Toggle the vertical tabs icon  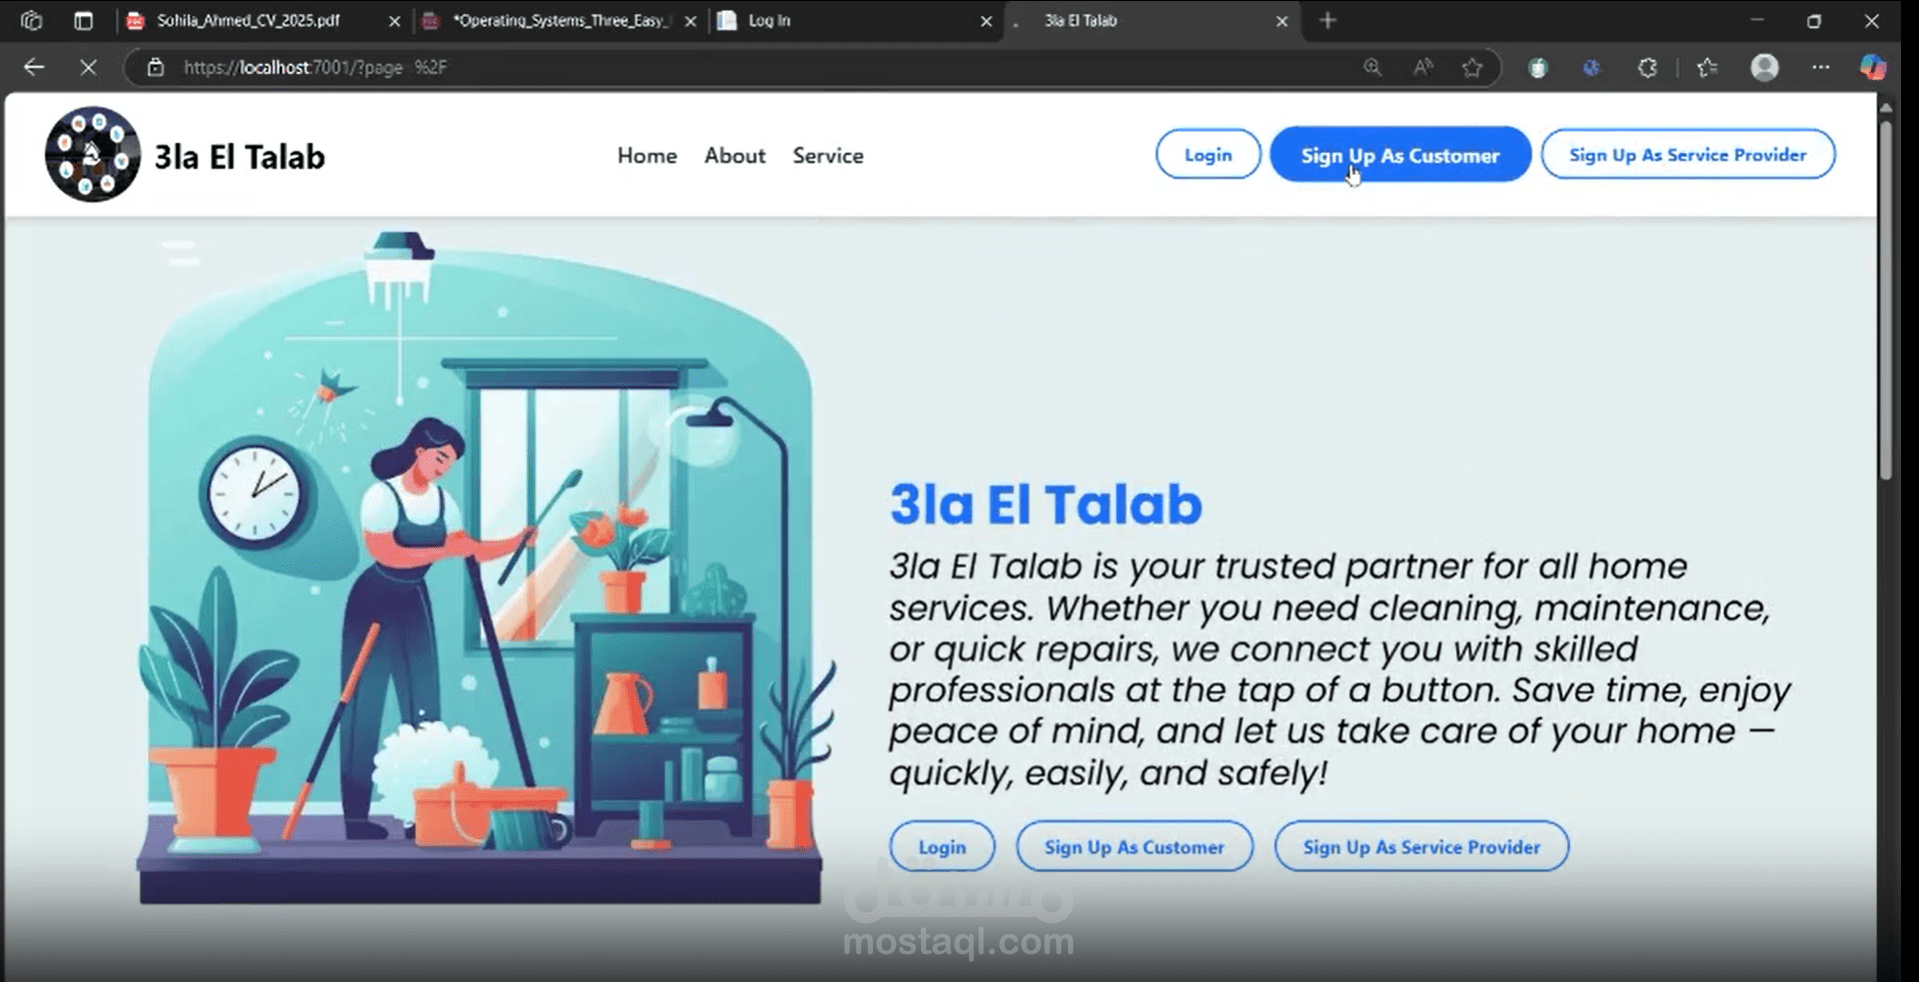coord(83,20)
